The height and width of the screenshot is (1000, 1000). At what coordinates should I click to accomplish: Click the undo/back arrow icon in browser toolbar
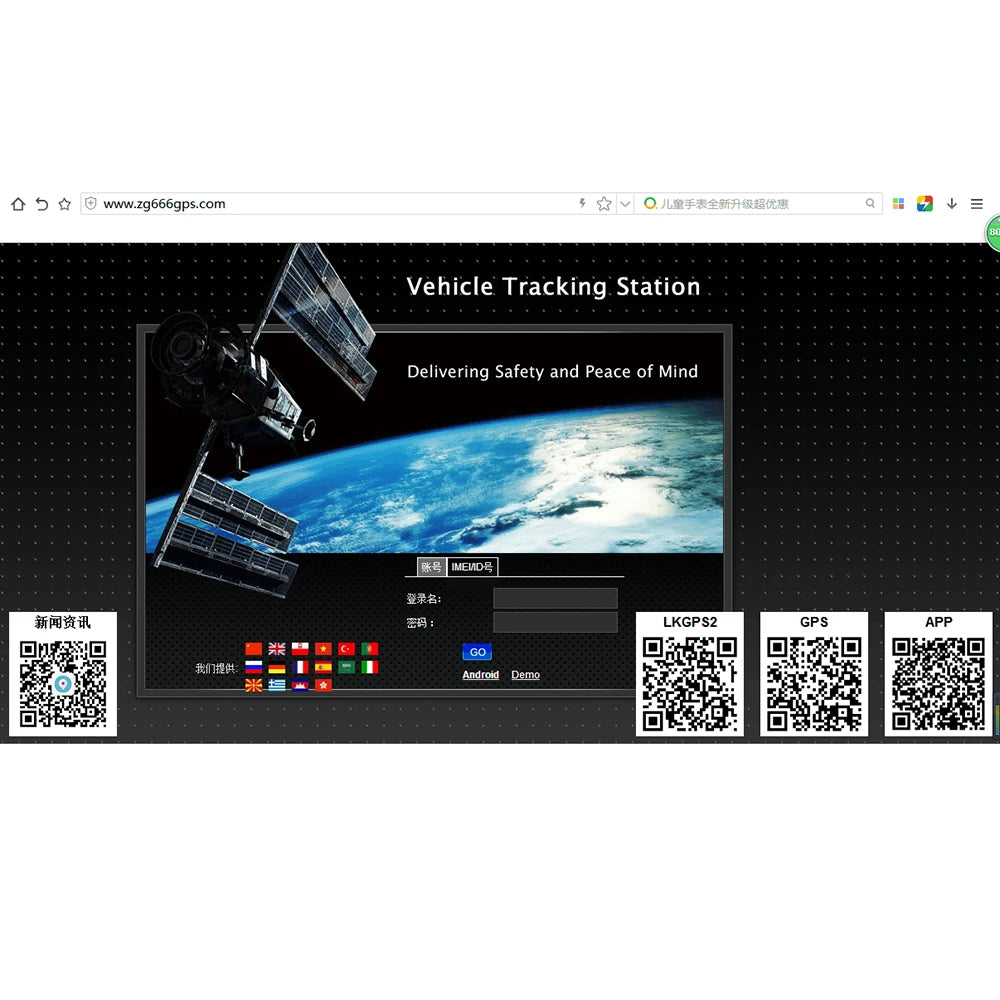[x=41, y=204]
